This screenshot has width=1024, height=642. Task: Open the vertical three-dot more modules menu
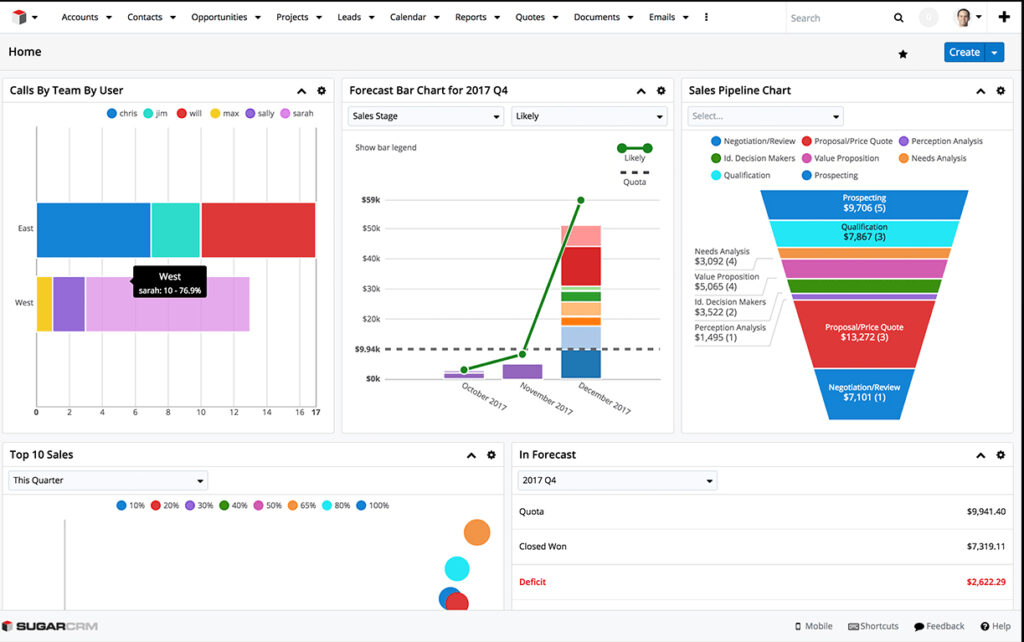click(707, 17)
